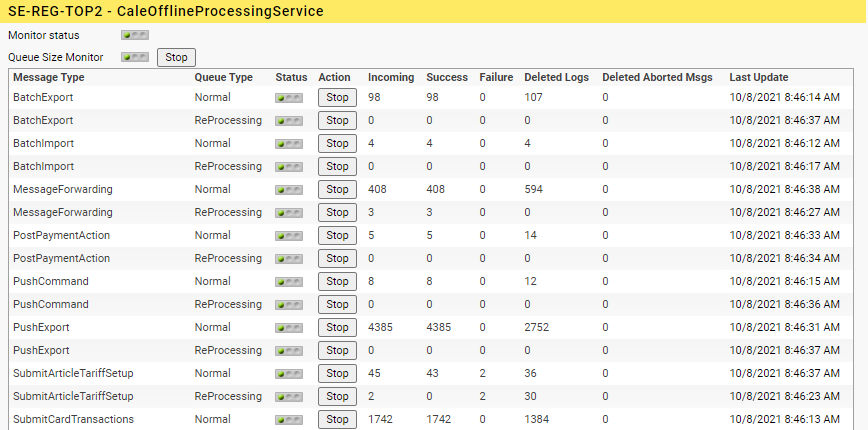Stop the Queue Size Monitor
The image size is (868, 430).
pyautogui.click(x=177, y=58)
